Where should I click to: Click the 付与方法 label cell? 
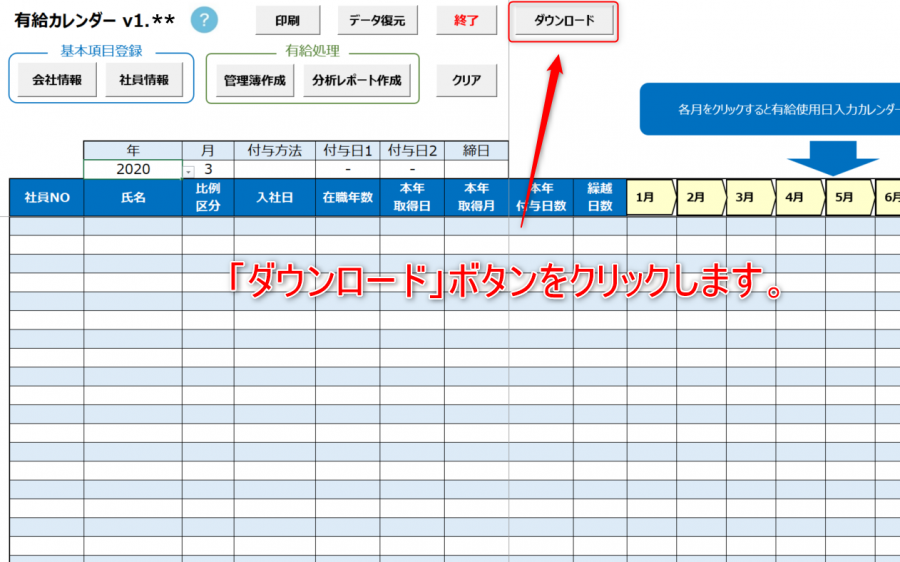274,150
